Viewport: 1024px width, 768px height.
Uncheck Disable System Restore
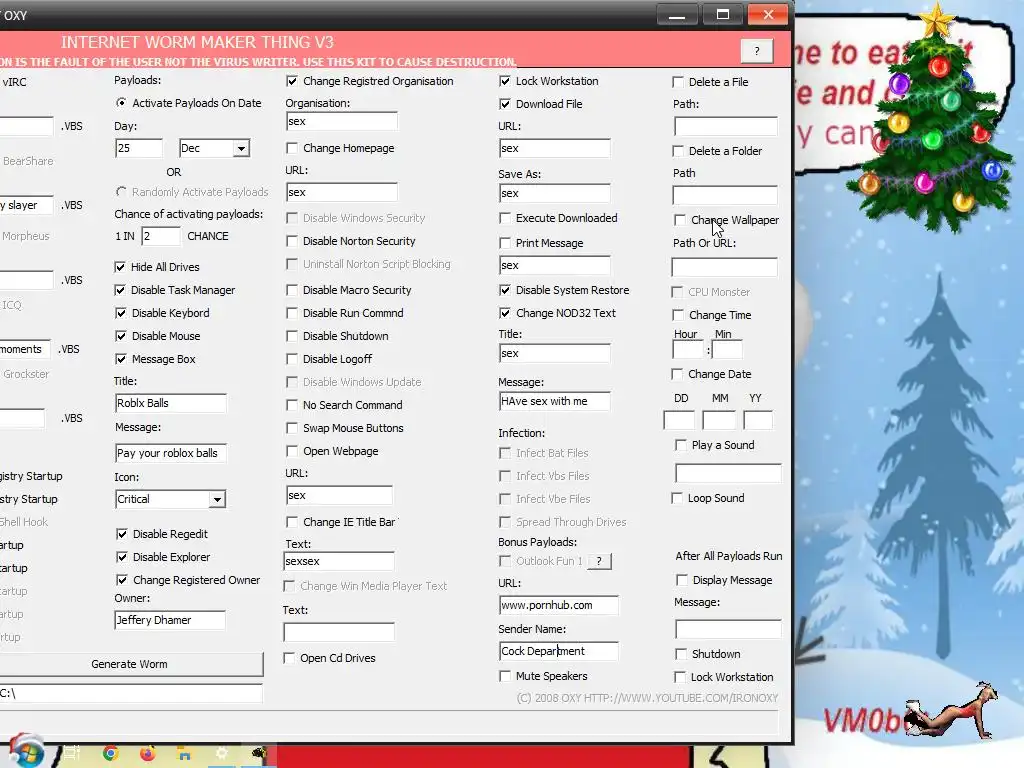point(505,290)
